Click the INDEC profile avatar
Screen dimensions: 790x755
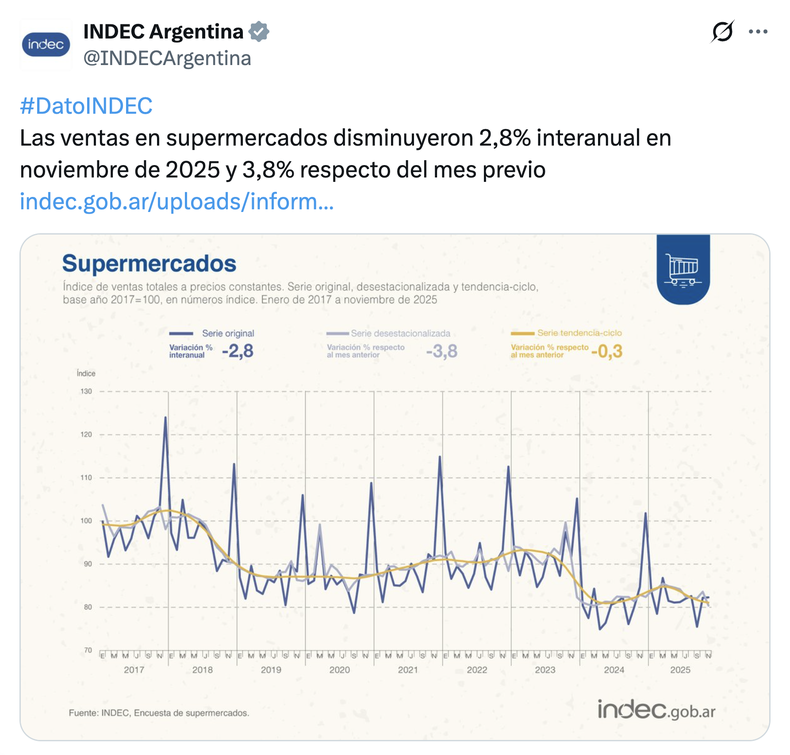click(47, 45)
